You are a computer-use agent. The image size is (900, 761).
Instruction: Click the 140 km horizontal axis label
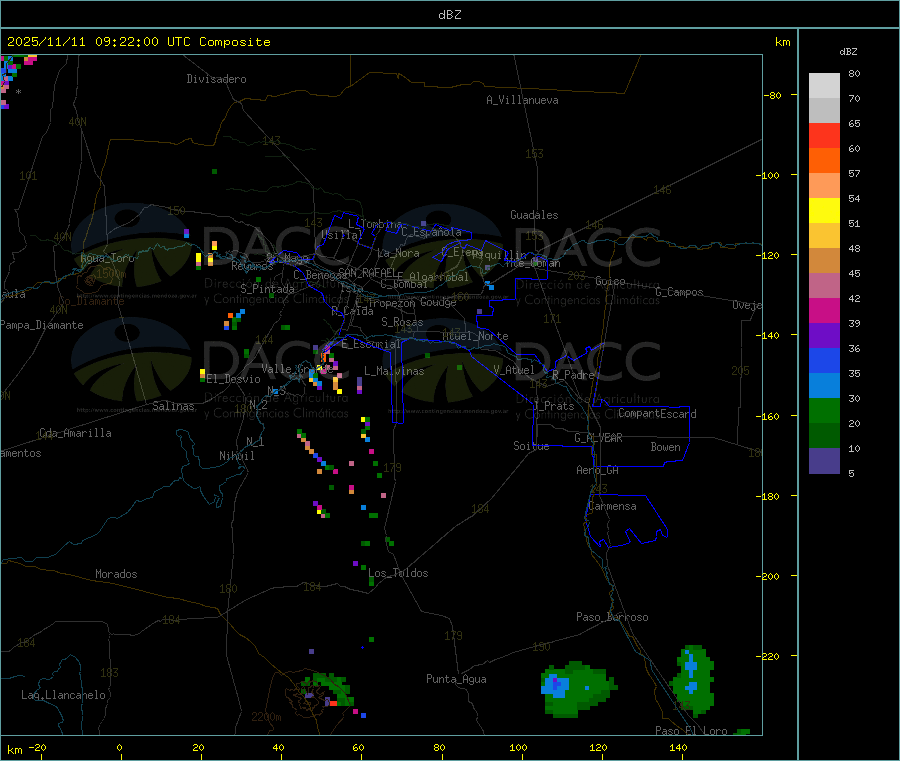click(x=678, y=747)
